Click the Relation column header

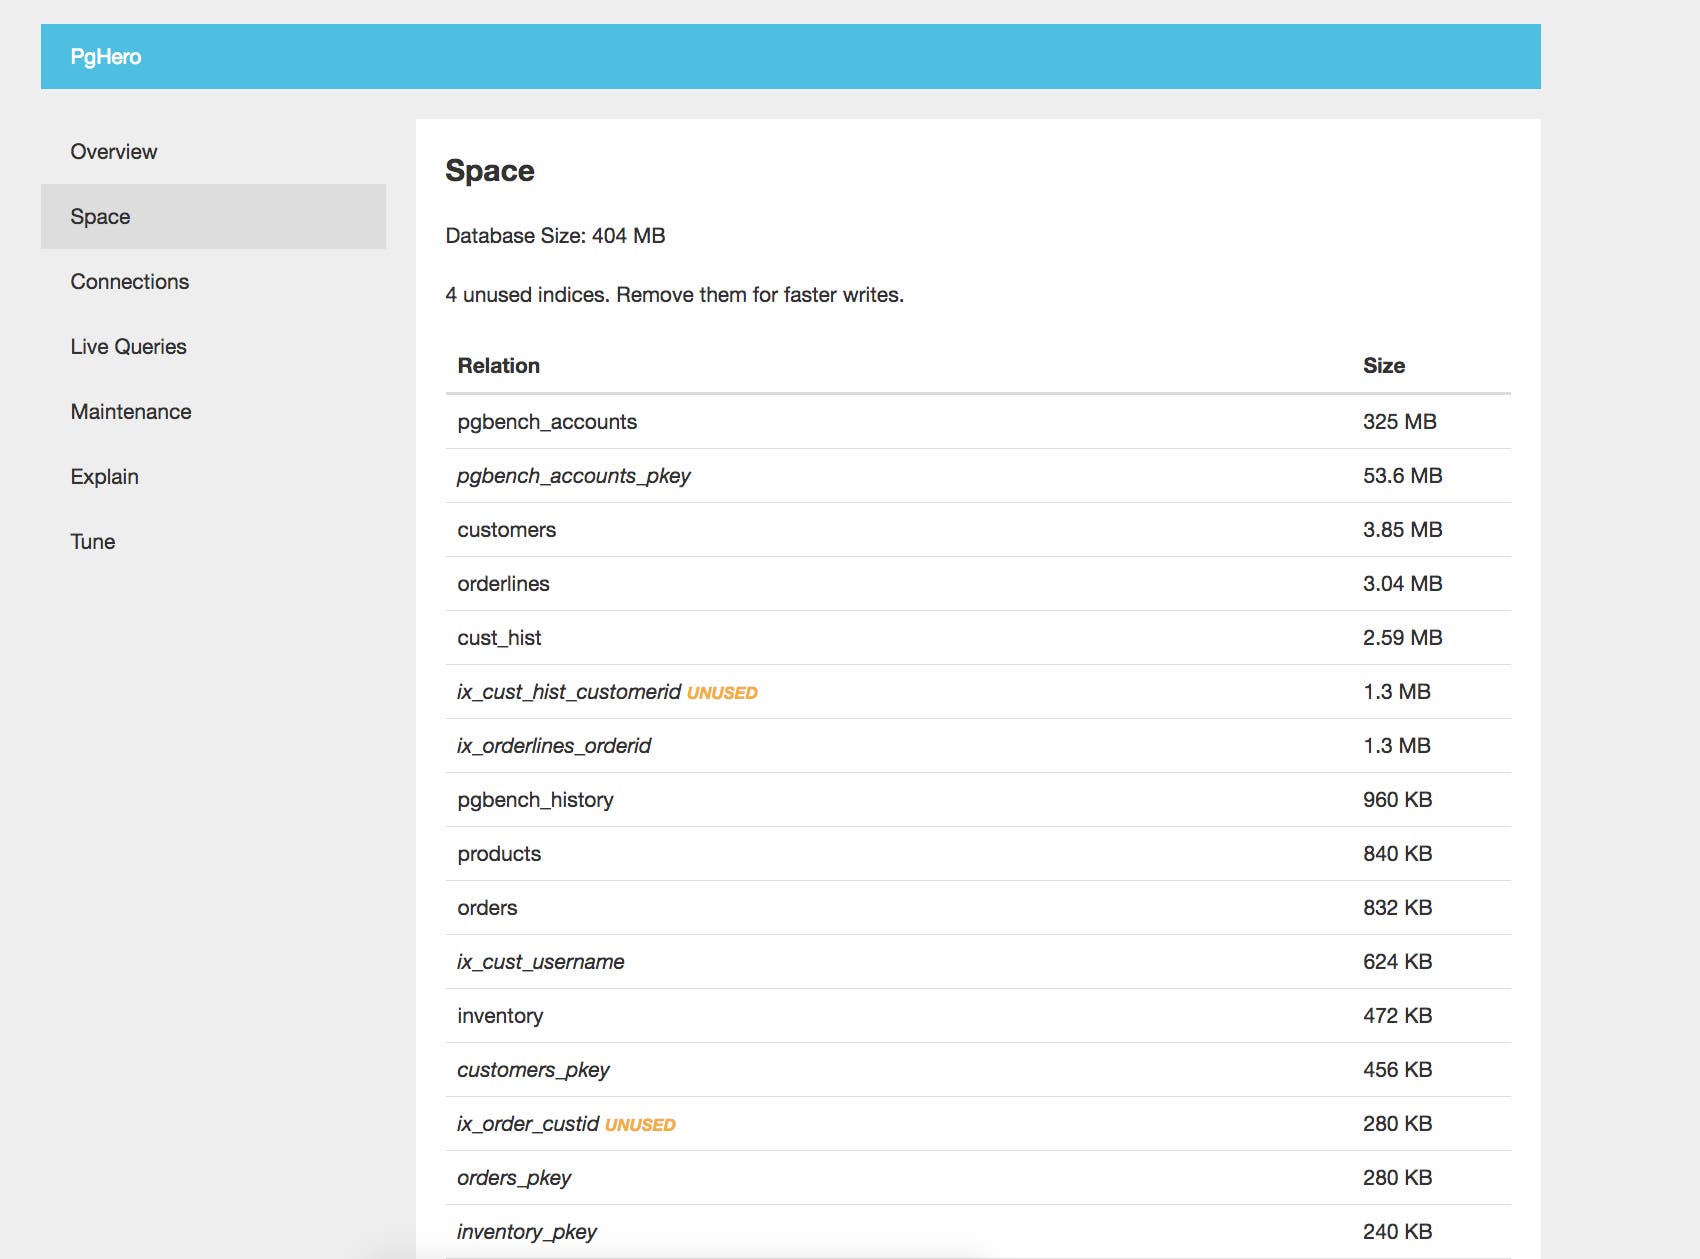coord(498,365)
